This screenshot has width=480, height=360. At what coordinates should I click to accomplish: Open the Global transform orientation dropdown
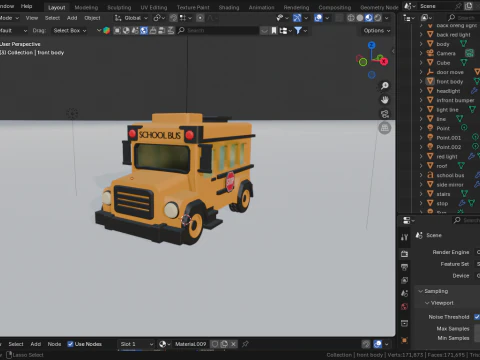point(131,18)
